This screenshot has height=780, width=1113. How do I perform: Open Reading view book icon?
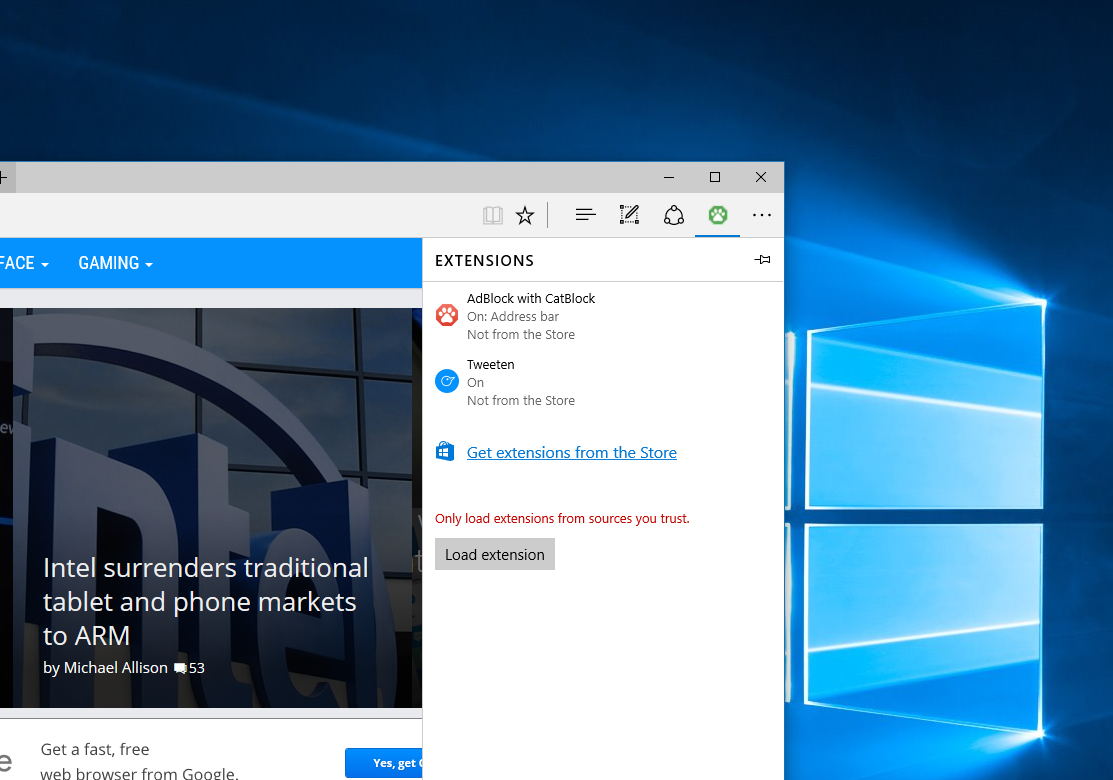[x=493, y=215]
